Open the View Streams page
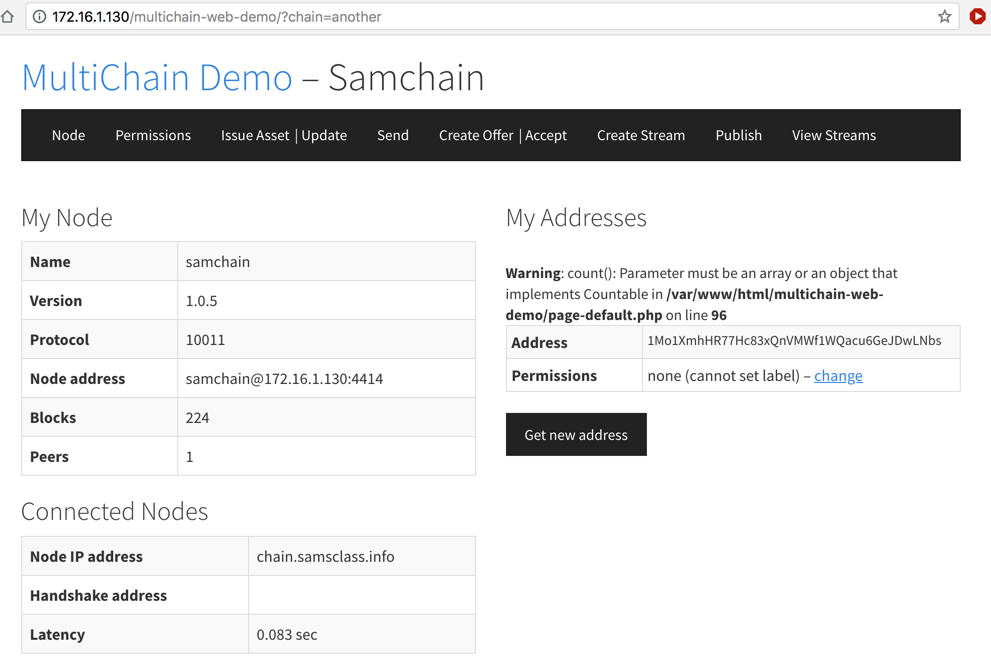This screenshot has width=991, height=660. [834, 135]
